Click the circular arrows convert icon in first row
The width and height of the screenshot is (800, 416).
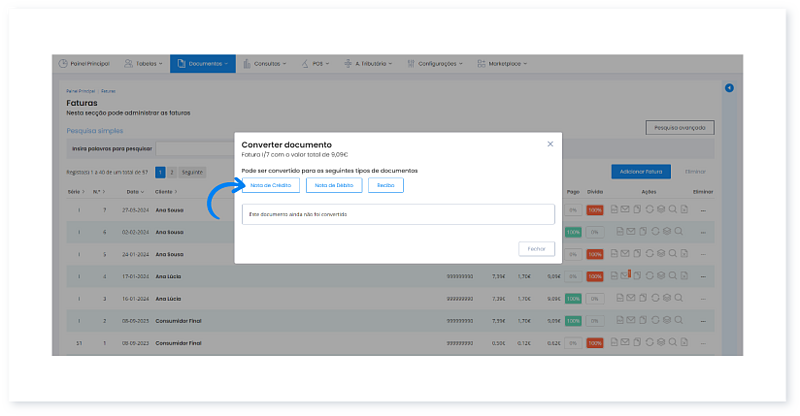pos(650,209)
